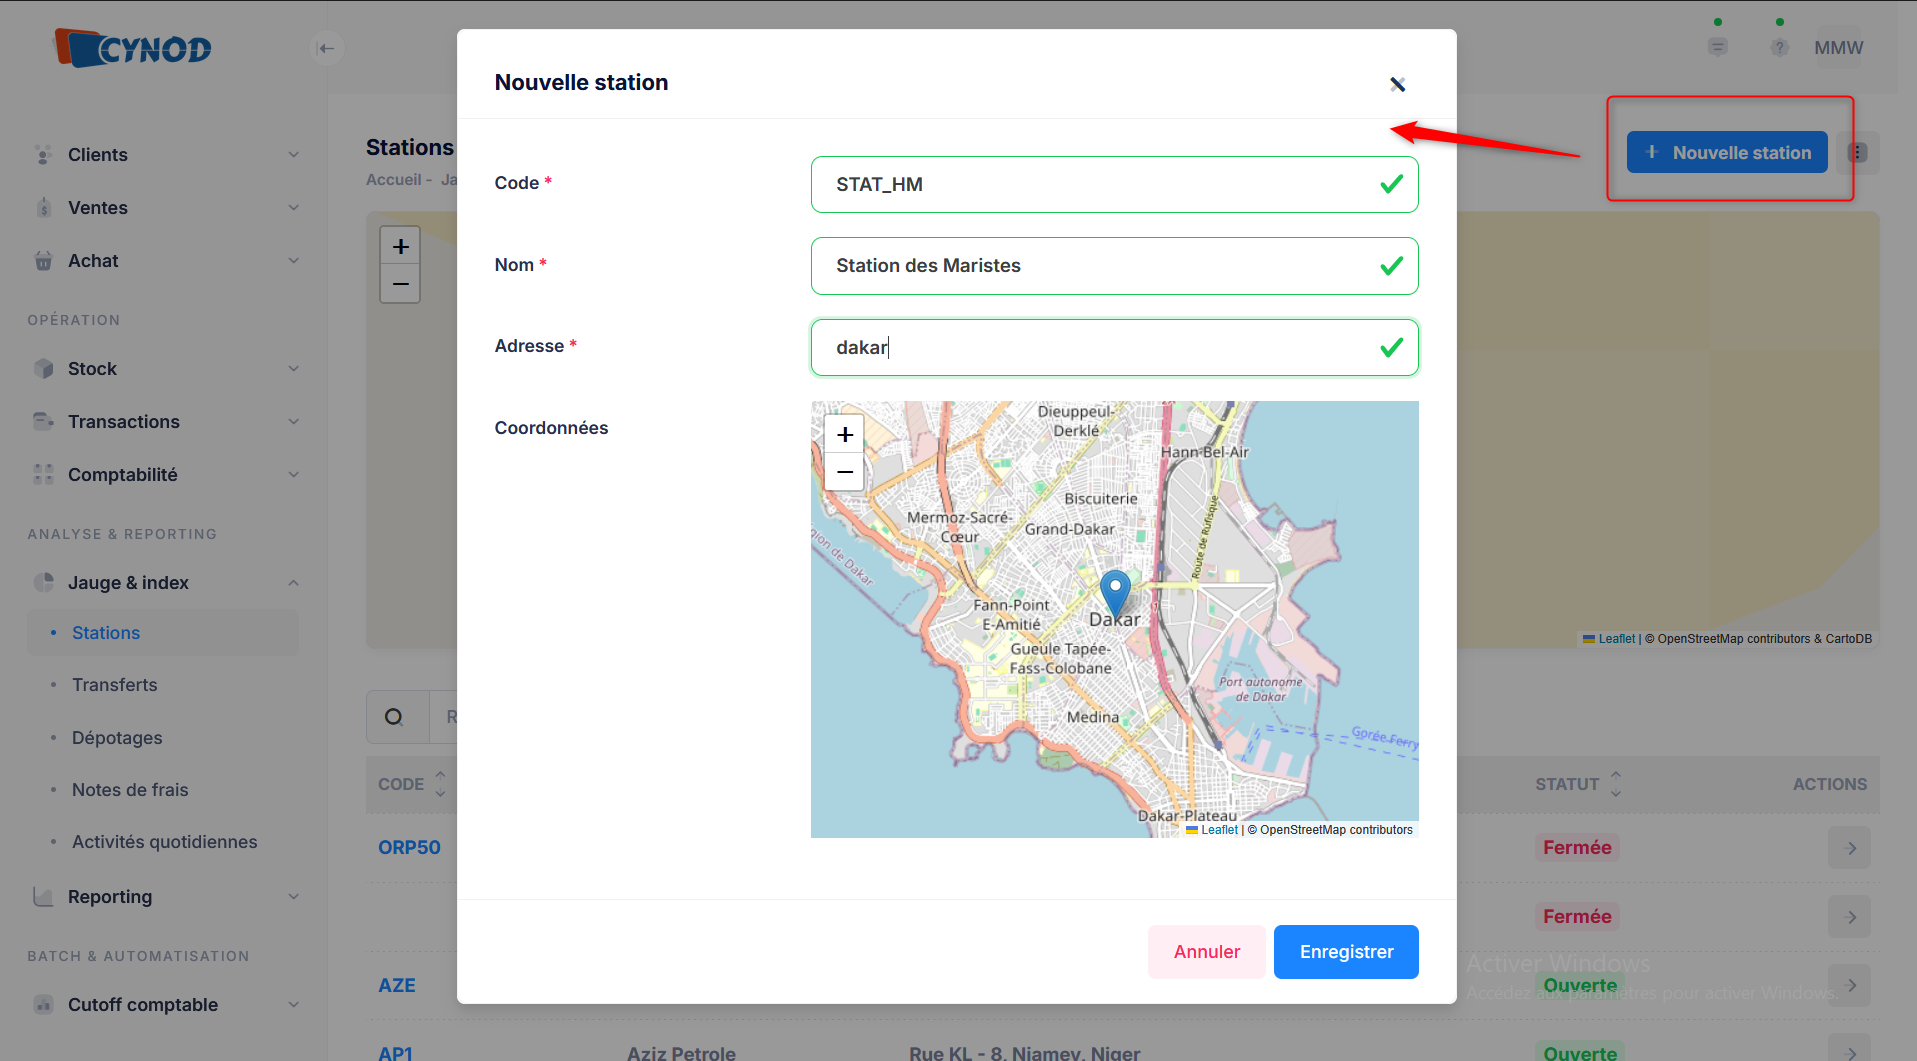
Task: Open the messages icon in header
Action: click(x=1717, y=47)
